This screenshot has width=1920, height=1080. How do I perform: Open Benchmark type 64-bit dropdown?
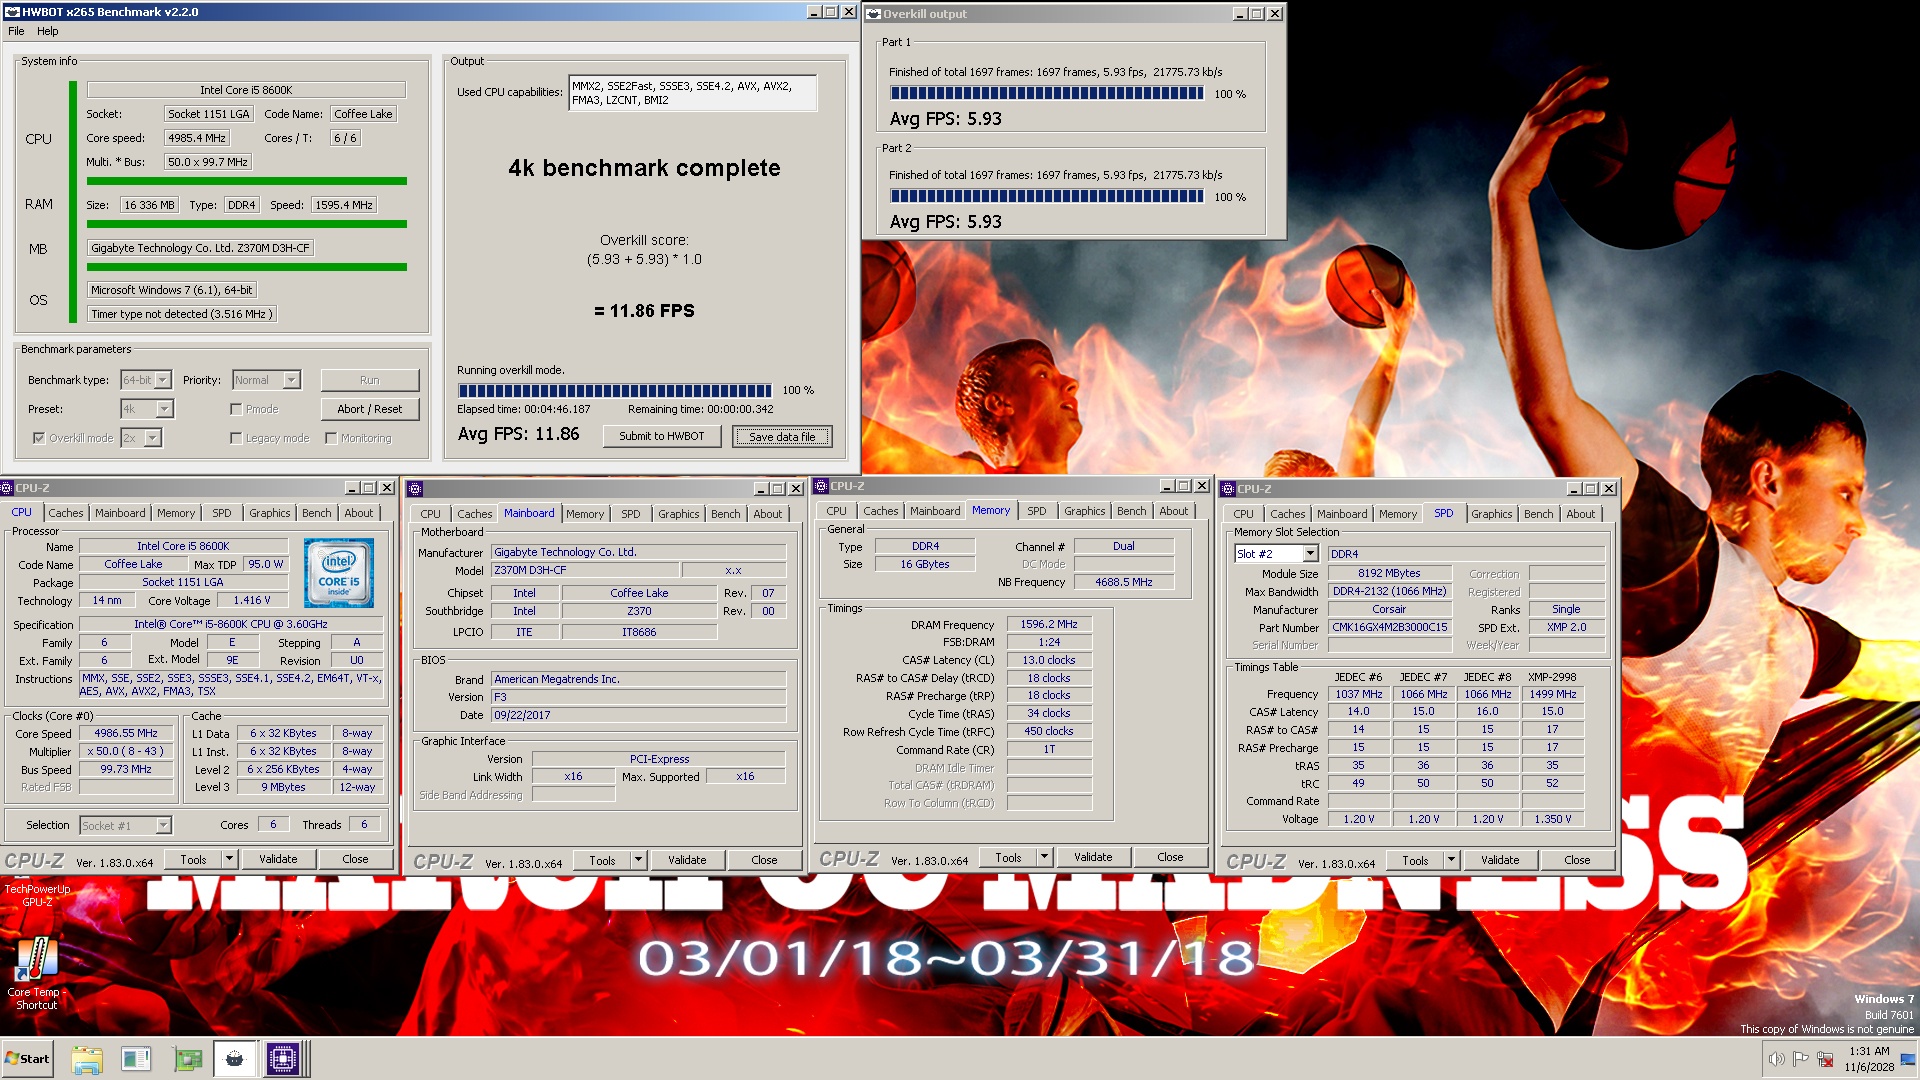163,380
